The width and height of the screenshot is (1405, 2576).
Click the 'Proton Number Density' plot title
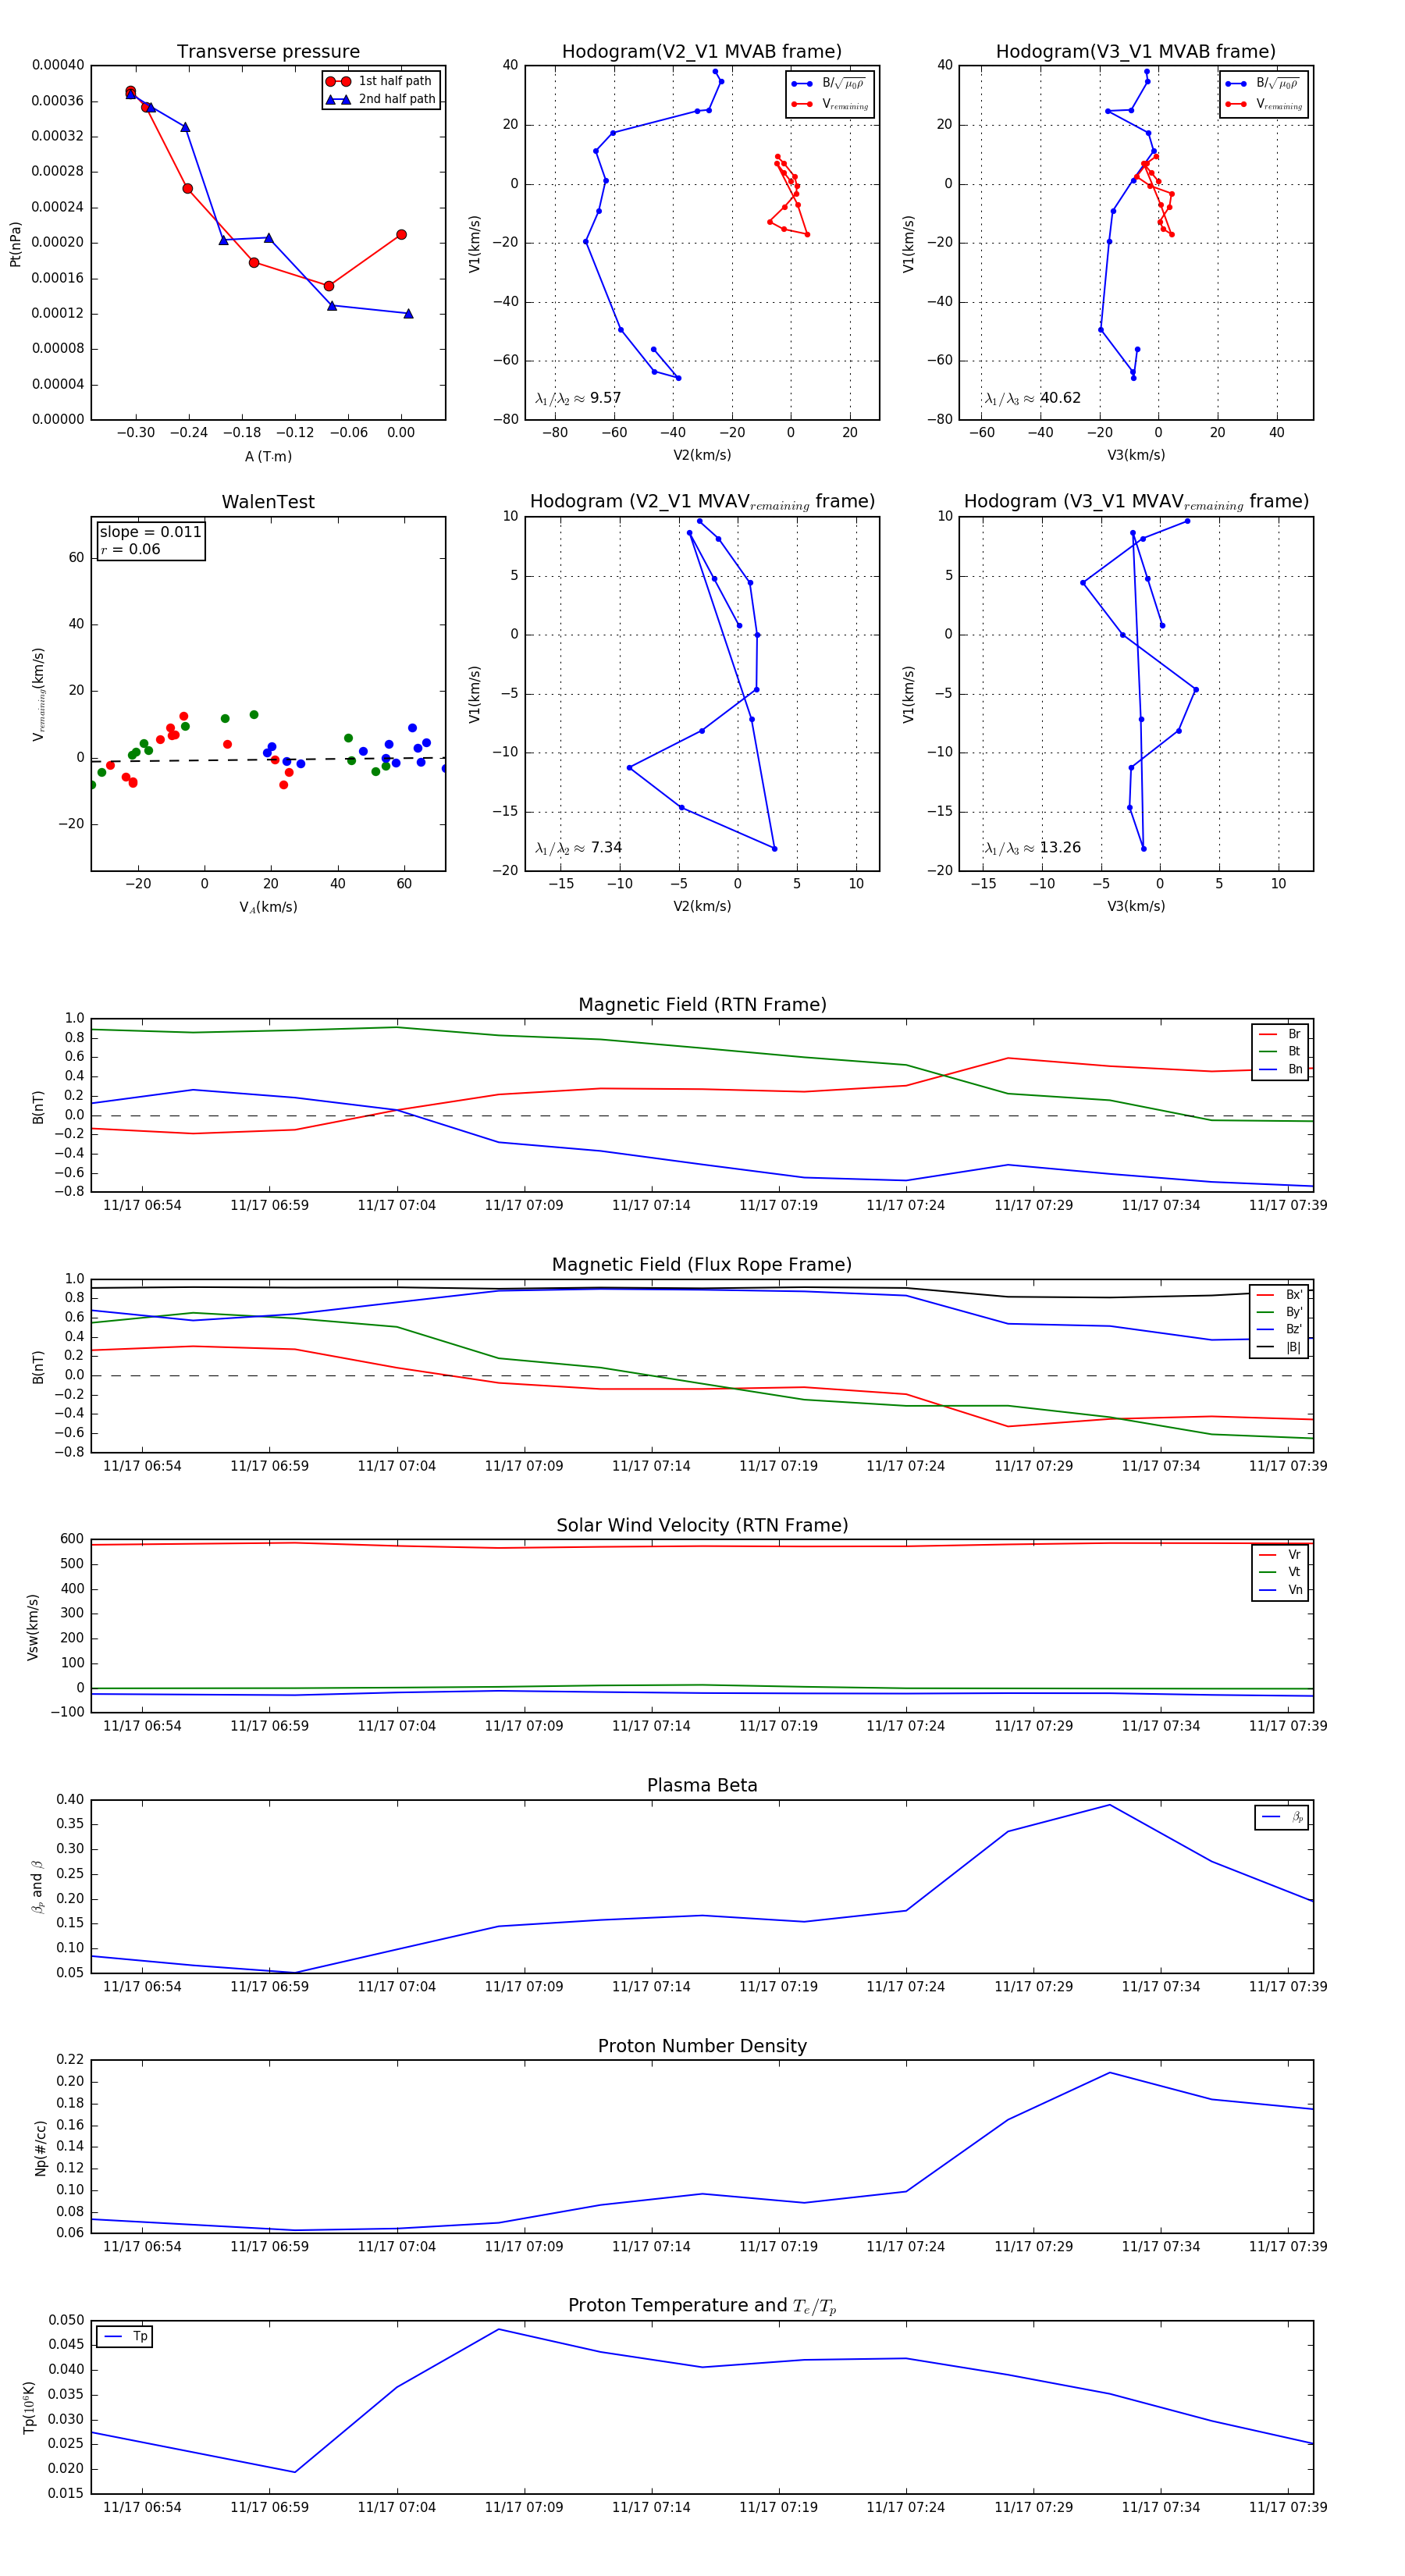tap(702, 2046)
